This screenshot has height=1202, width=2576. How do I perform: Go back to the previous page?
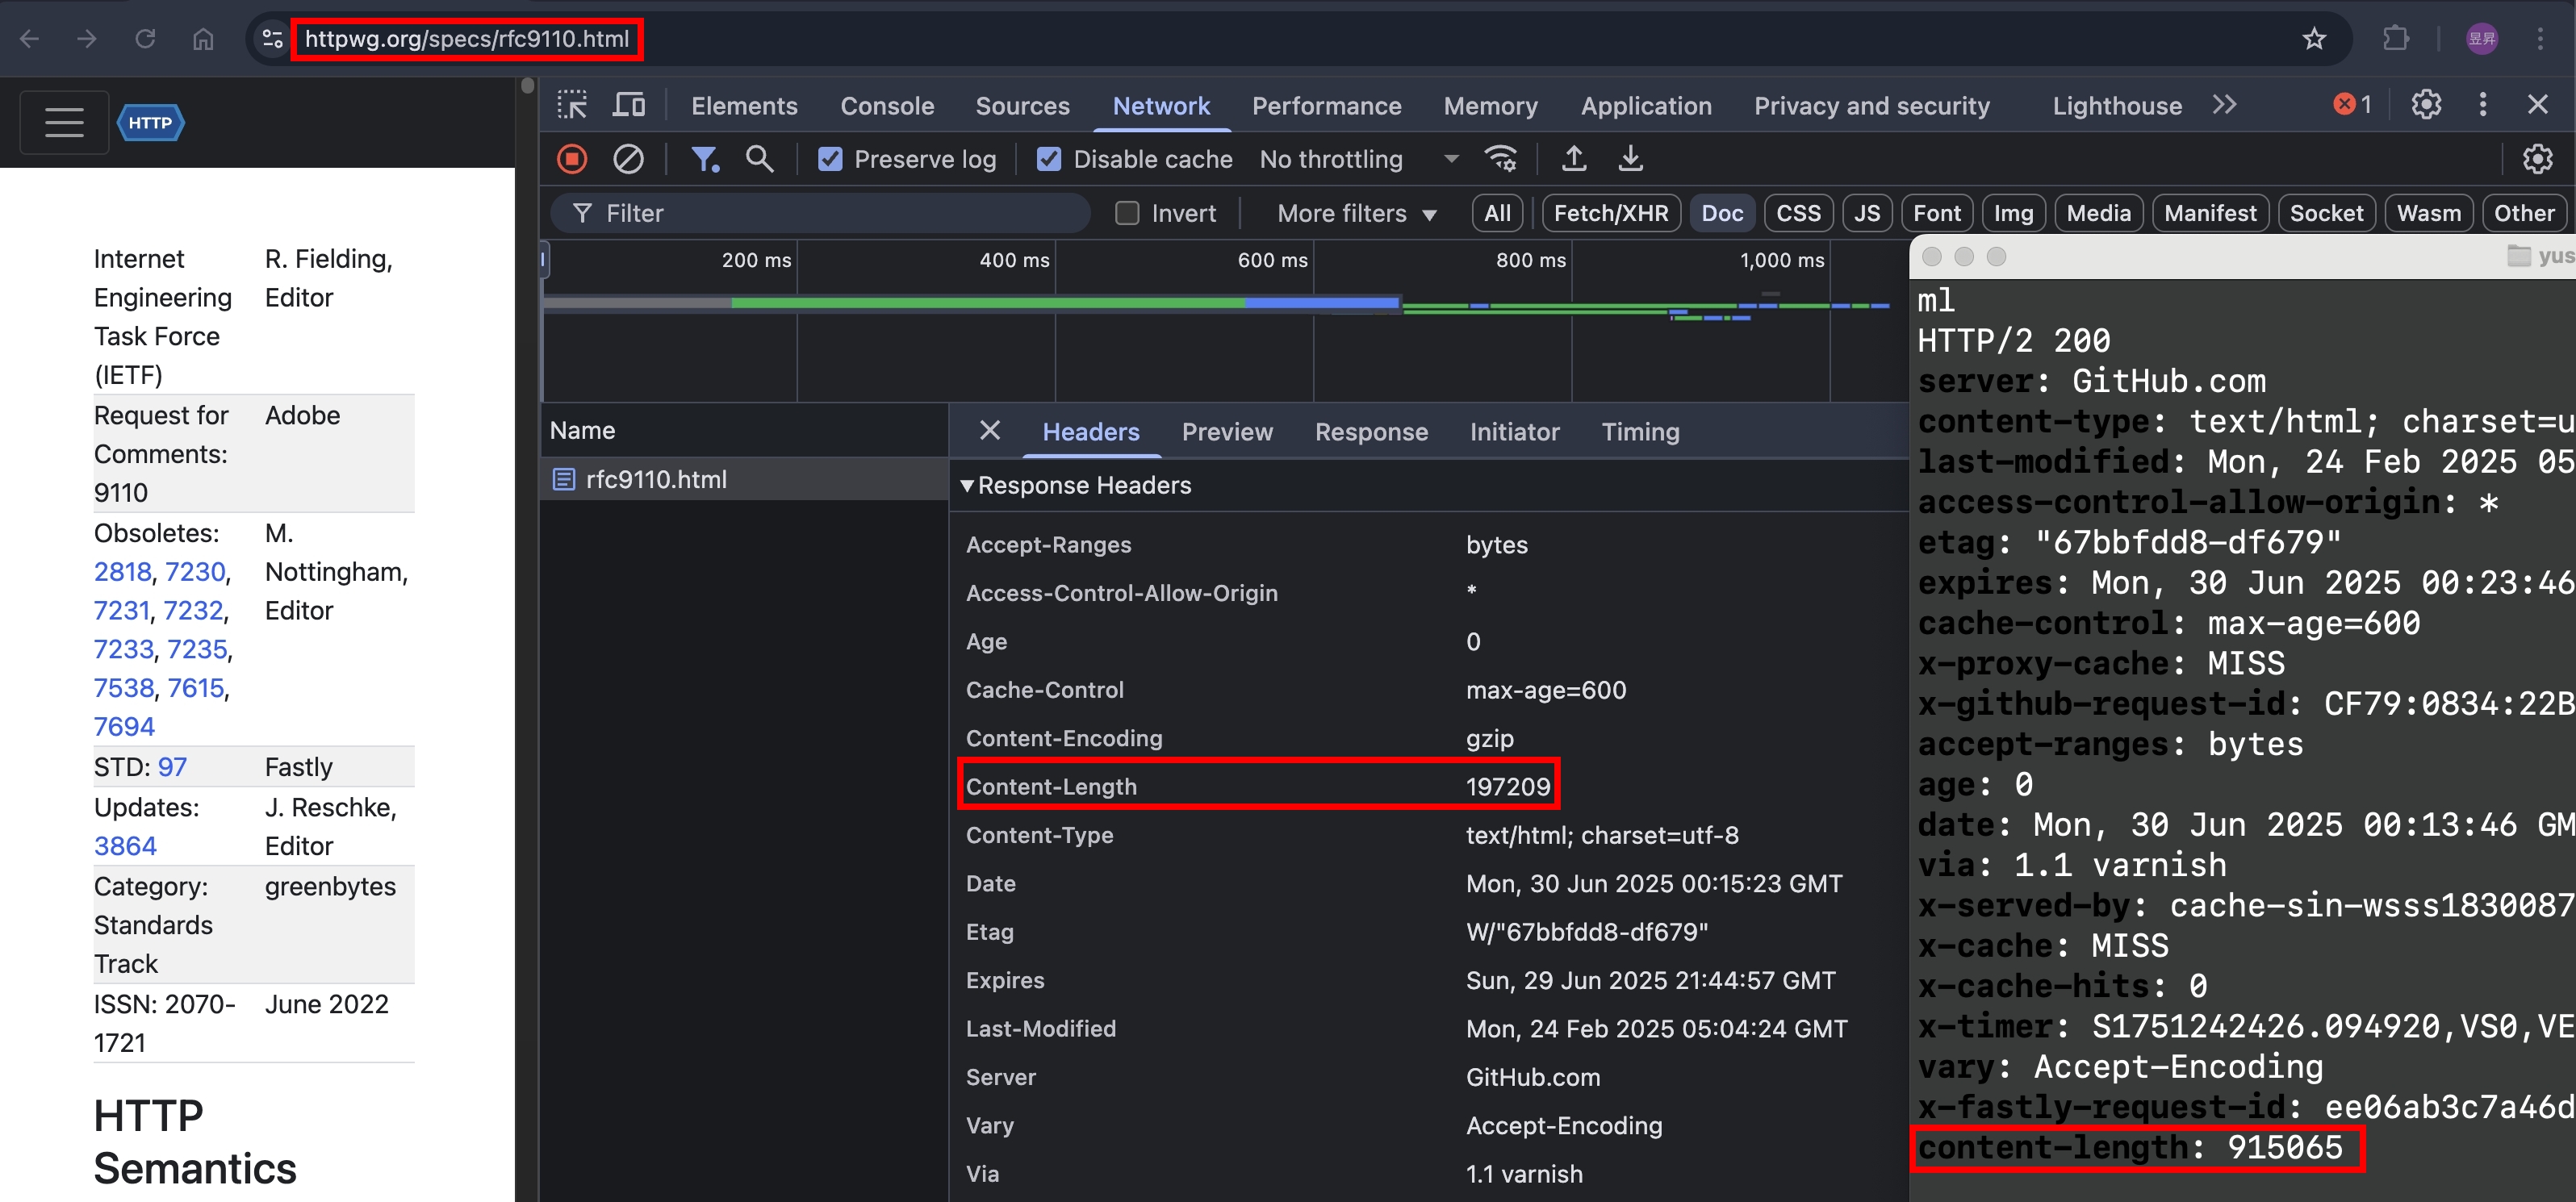(29, 39)
